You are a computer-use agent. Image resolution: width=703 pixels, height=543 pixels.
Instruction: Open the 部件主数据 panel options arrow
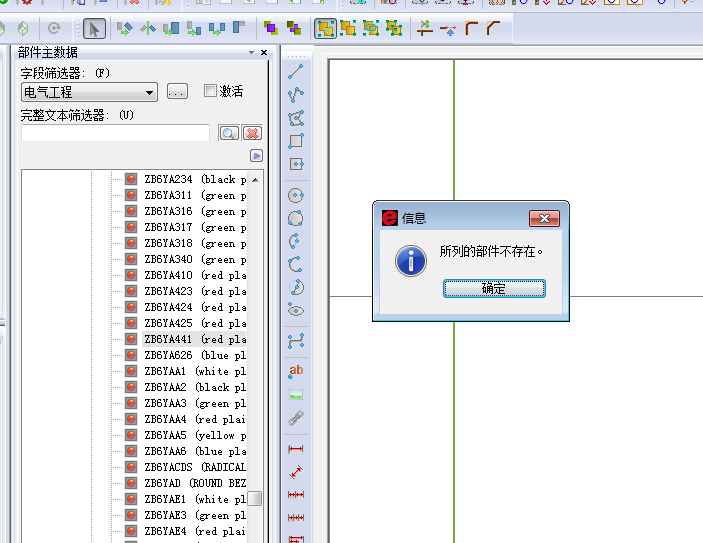(x=251, y=52)
